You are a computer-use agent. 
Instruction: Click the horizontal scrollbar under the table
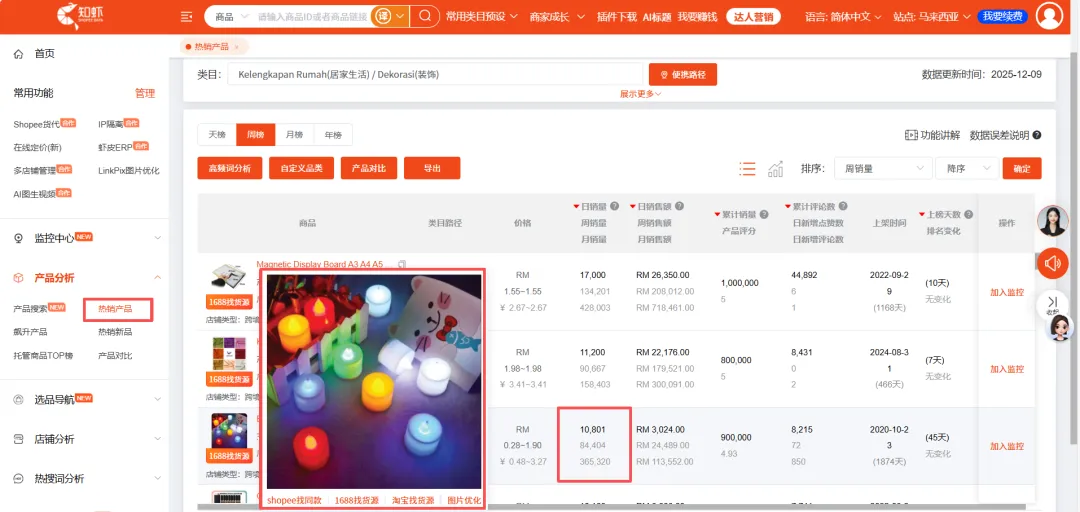pos(613,507)
